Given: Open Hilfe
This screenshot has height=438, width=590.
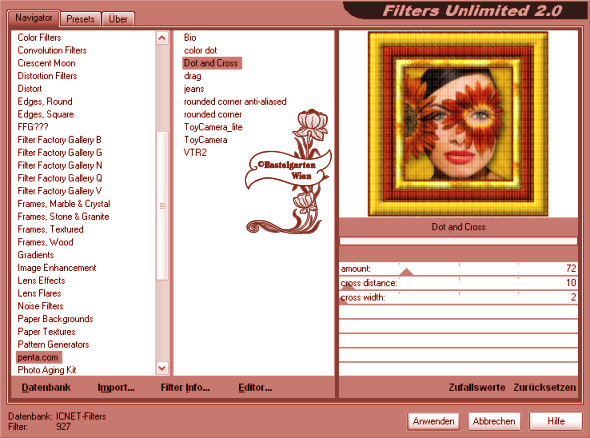Looking at the screenshot, I should (556, 421).
